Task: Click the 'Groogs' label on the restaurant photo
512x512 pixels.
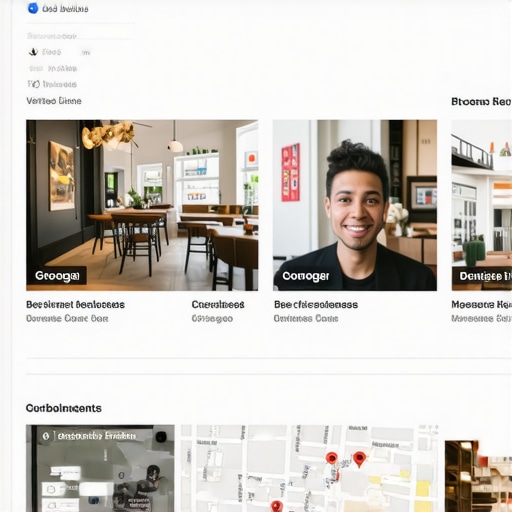Action: pyautogui.click(x=57, y=276)
